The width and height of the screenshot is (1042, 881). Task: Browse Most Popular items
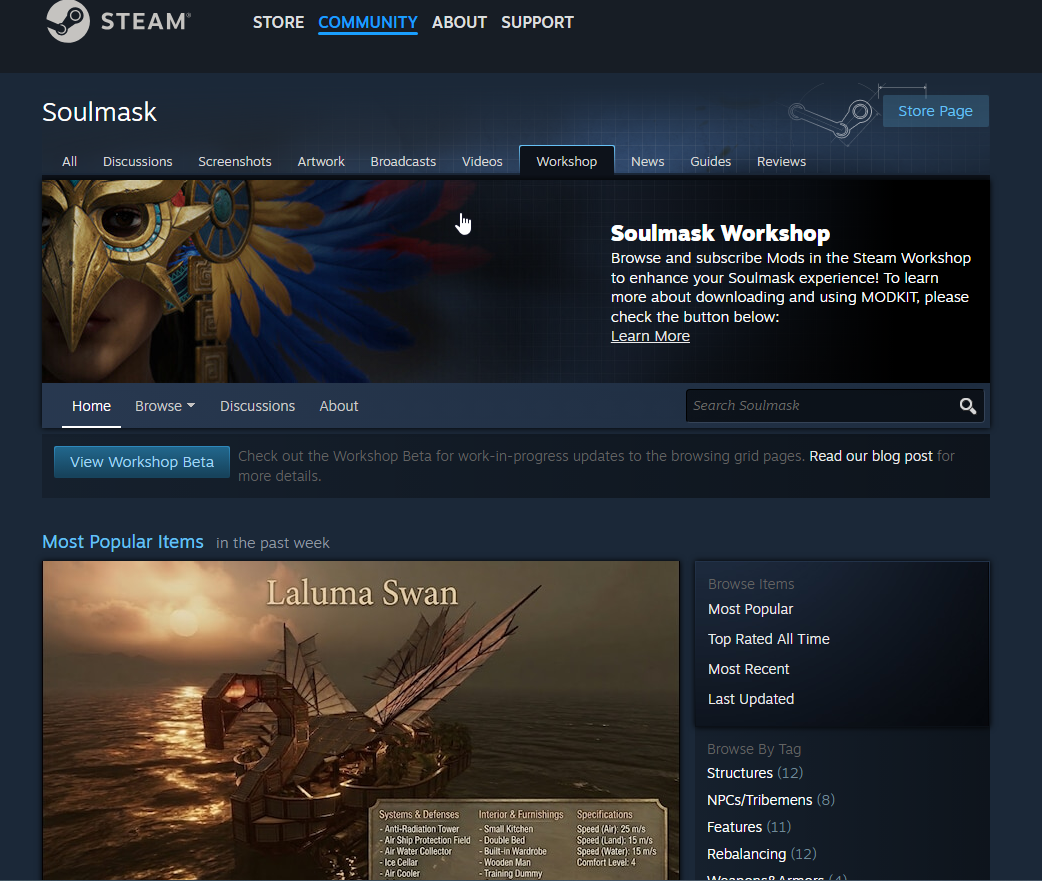point(750,609)
